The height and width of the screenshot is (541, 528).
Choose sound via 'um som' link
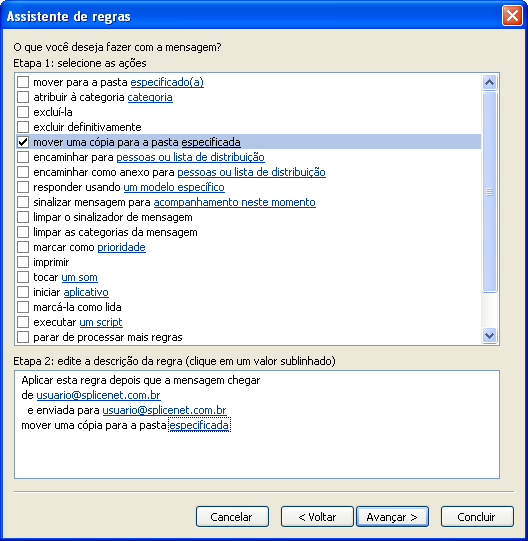[x=79, y=277]
